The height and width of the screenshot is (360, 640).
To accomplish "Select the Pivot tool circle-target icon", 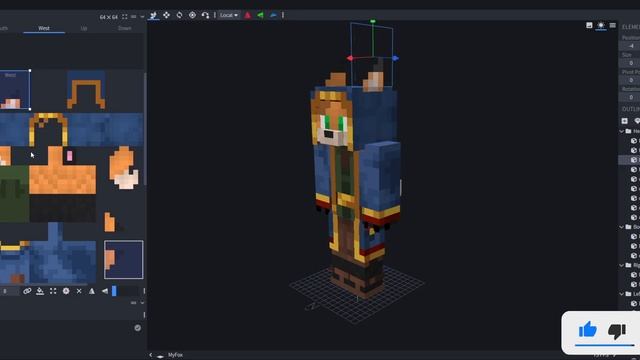I will tap(192, 15).
